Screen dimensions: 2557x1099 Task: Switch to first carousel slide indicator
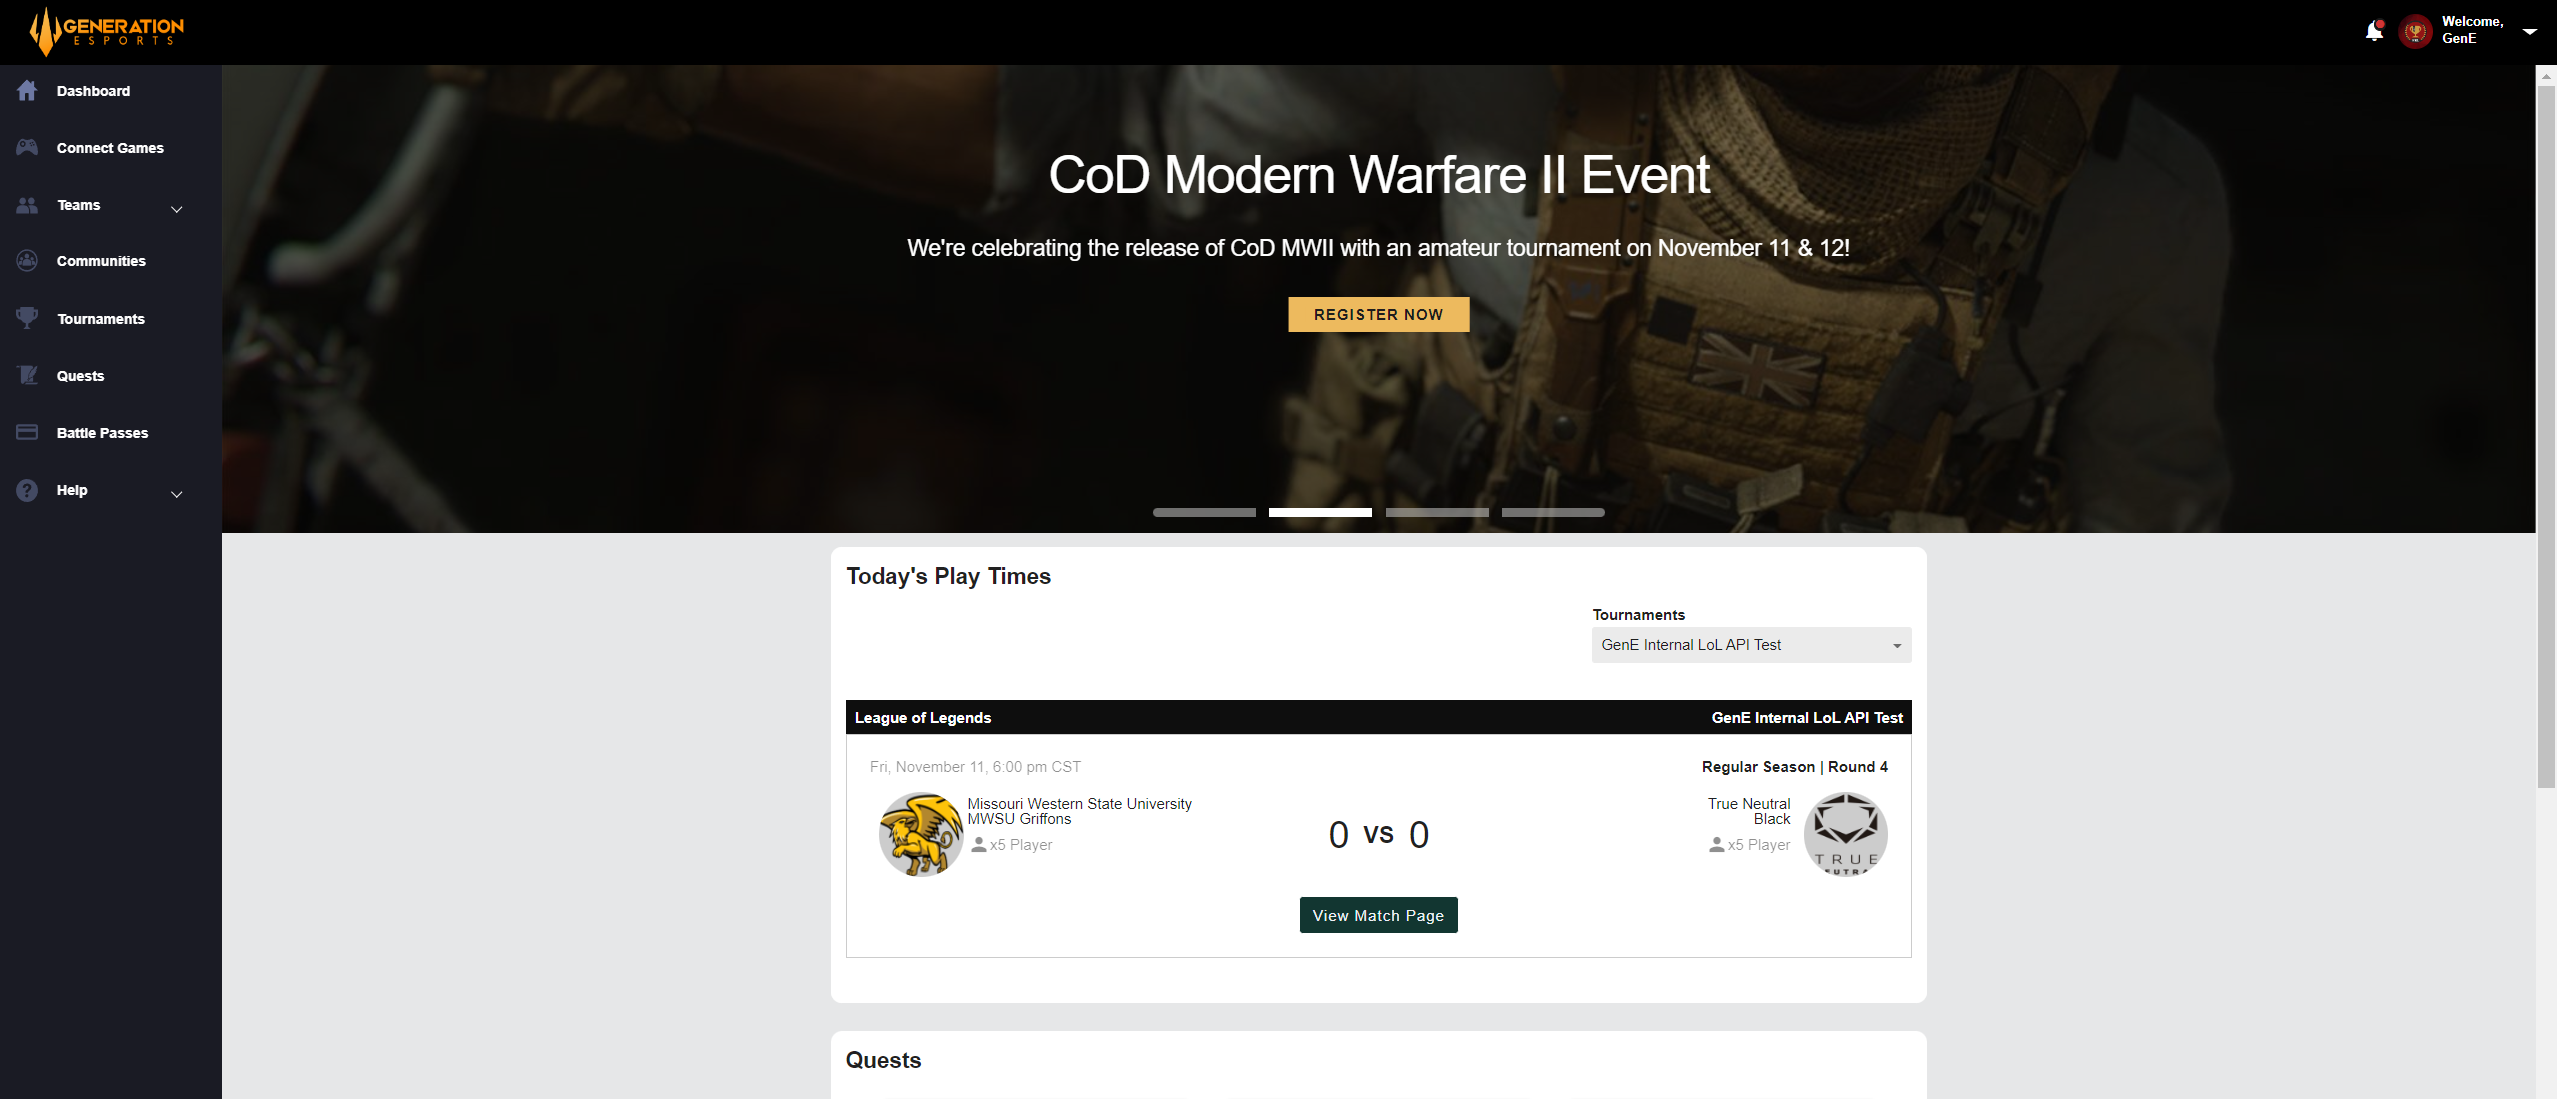(x=1204, y=512)
